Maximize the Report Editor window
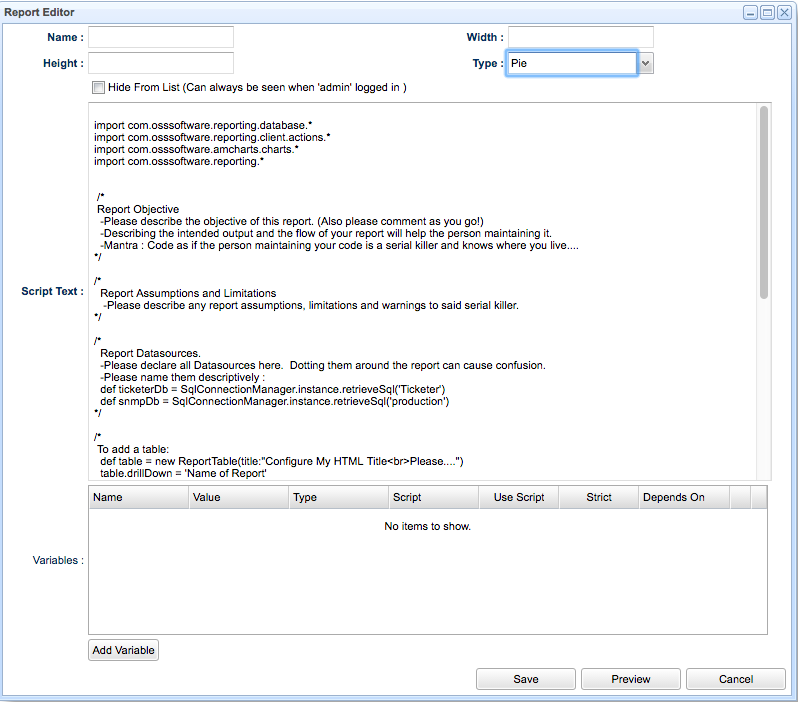This screenshot has height=702, width=798. [767, 13]
